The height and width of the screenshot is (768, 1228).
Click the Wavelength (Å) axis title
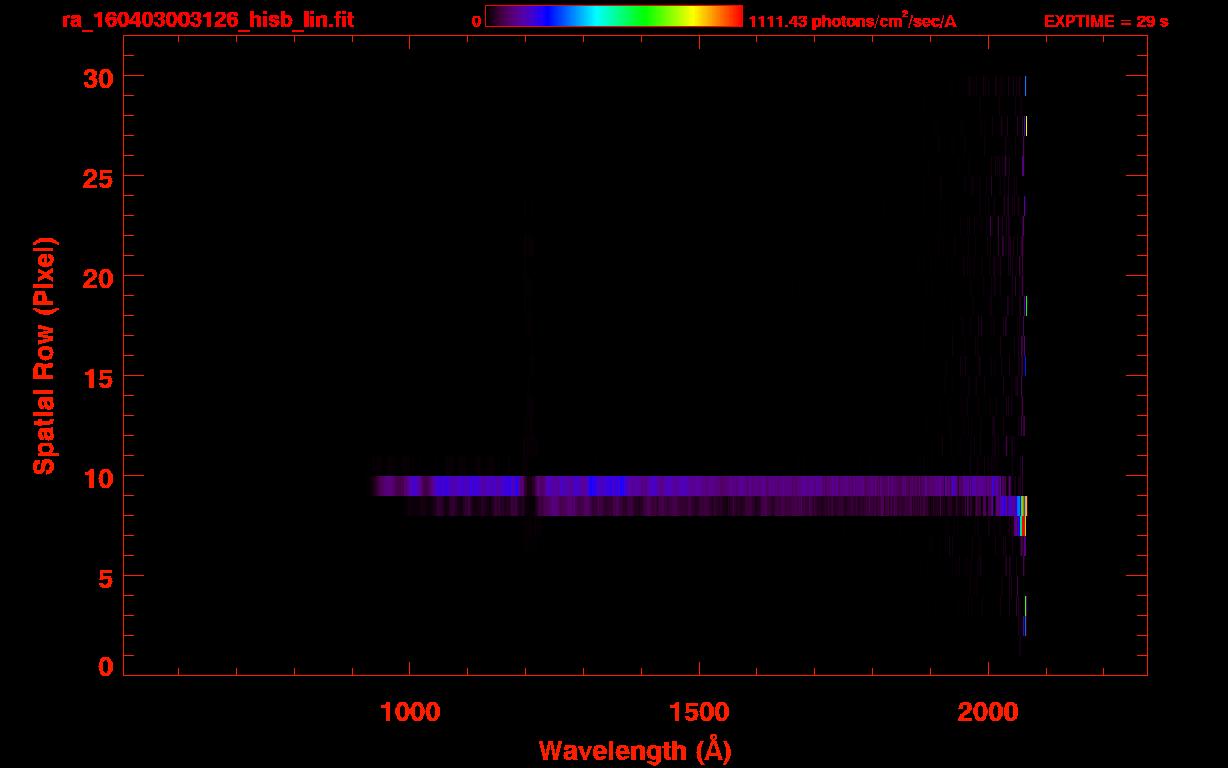(x=635, y=750)
